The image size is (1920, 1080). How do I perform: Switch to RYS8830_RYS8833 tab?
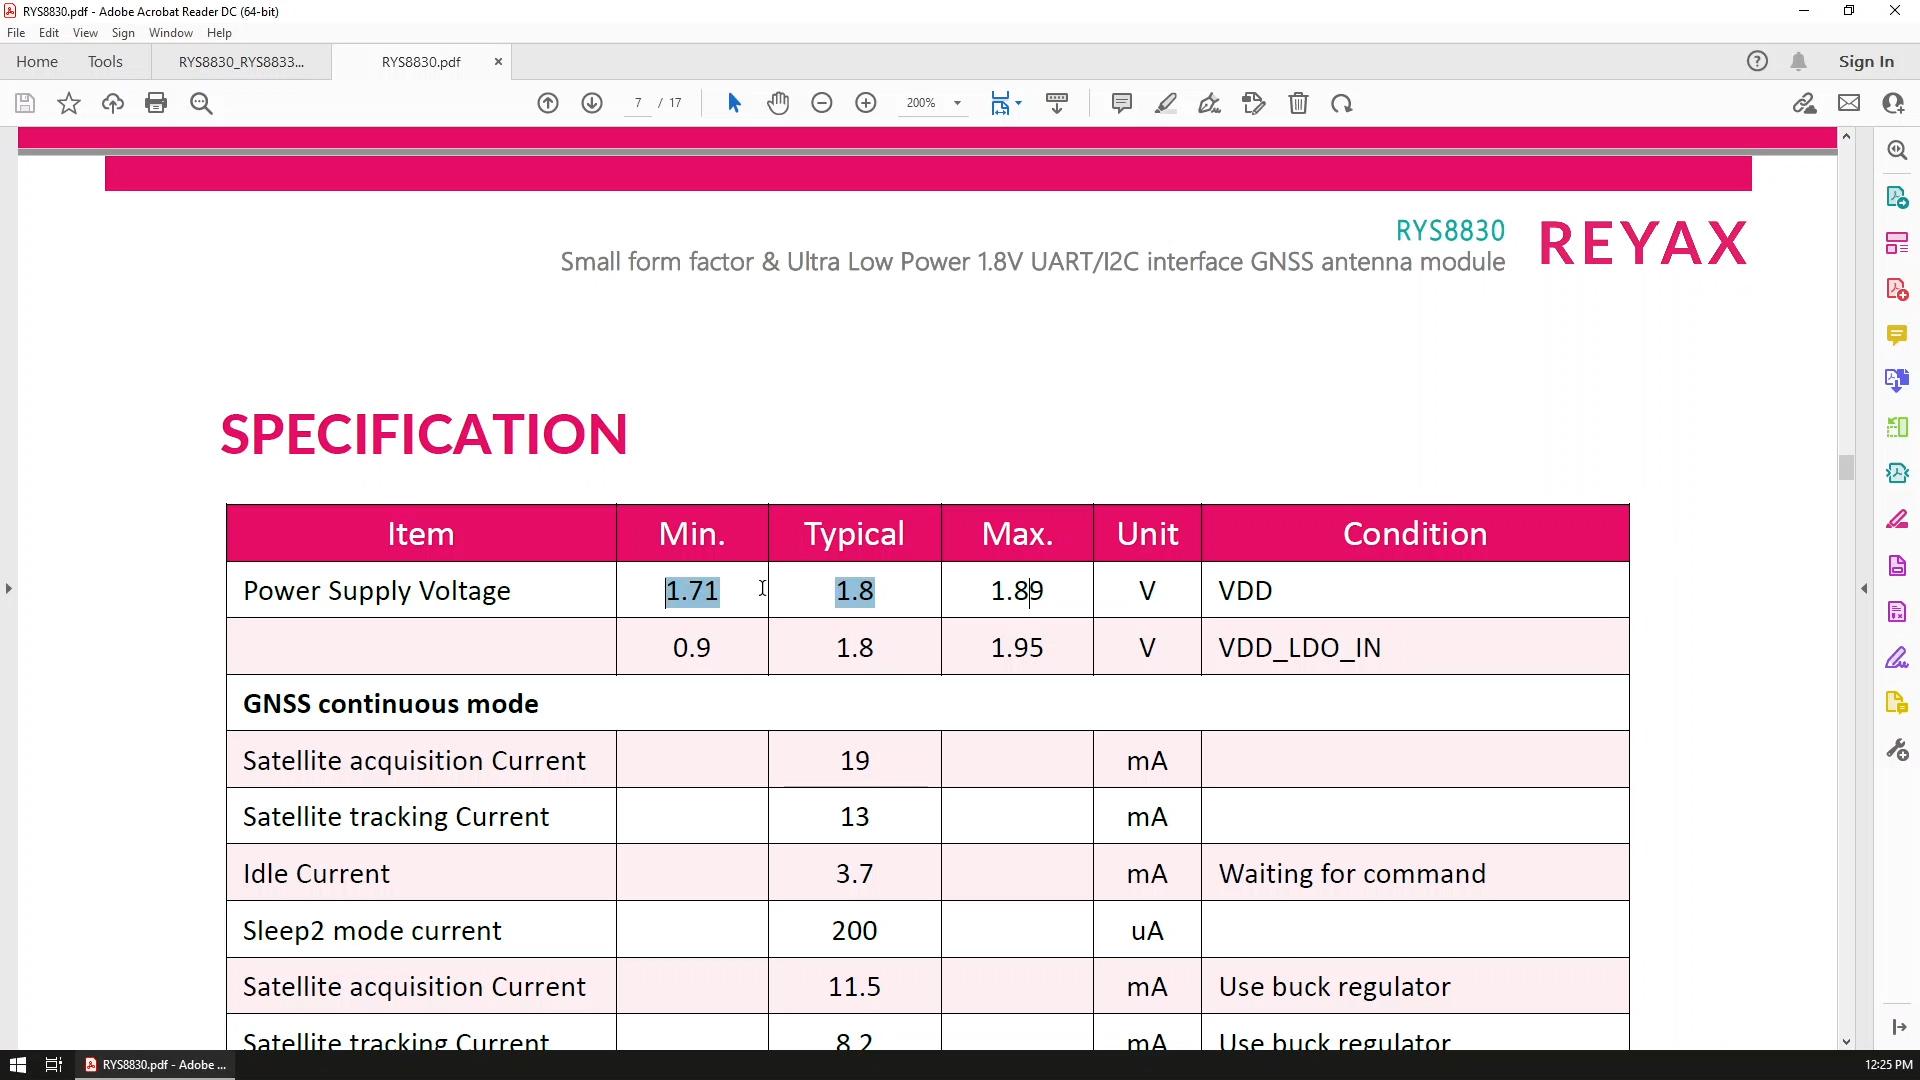click(x=241, y=62)
